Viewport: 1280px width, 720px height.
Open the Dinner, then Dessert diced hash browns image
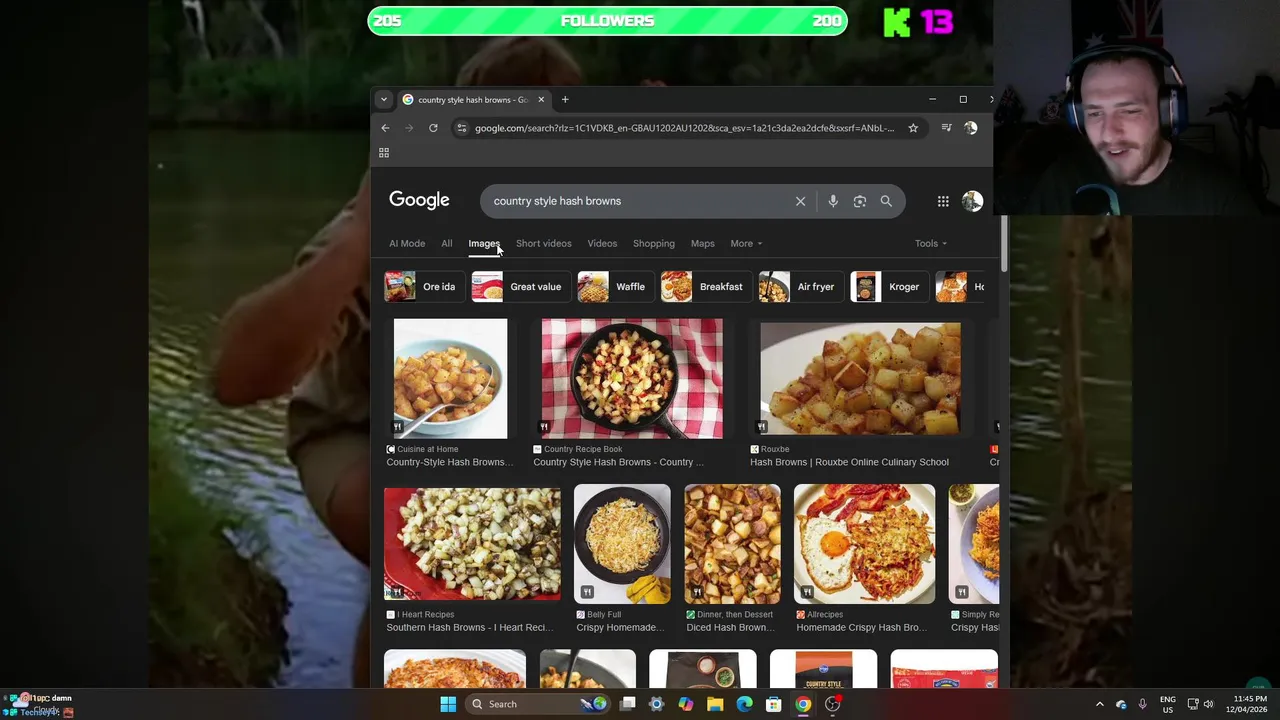click(x=732, y=544)
